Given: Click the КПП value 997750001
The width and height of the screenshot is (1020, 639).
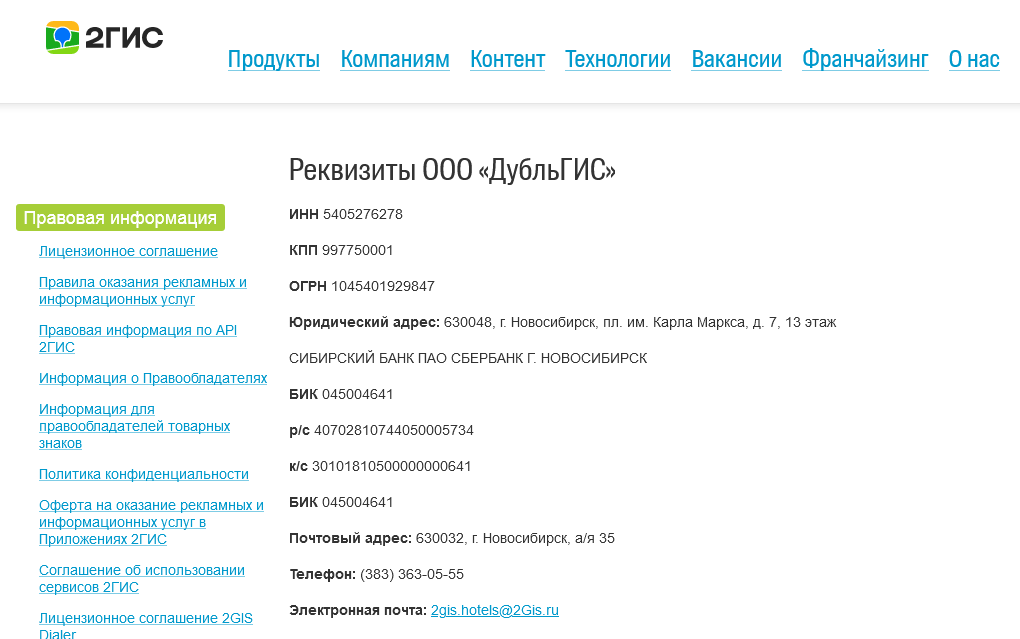Looking at the screenshot, I should (x=357, y=251).
